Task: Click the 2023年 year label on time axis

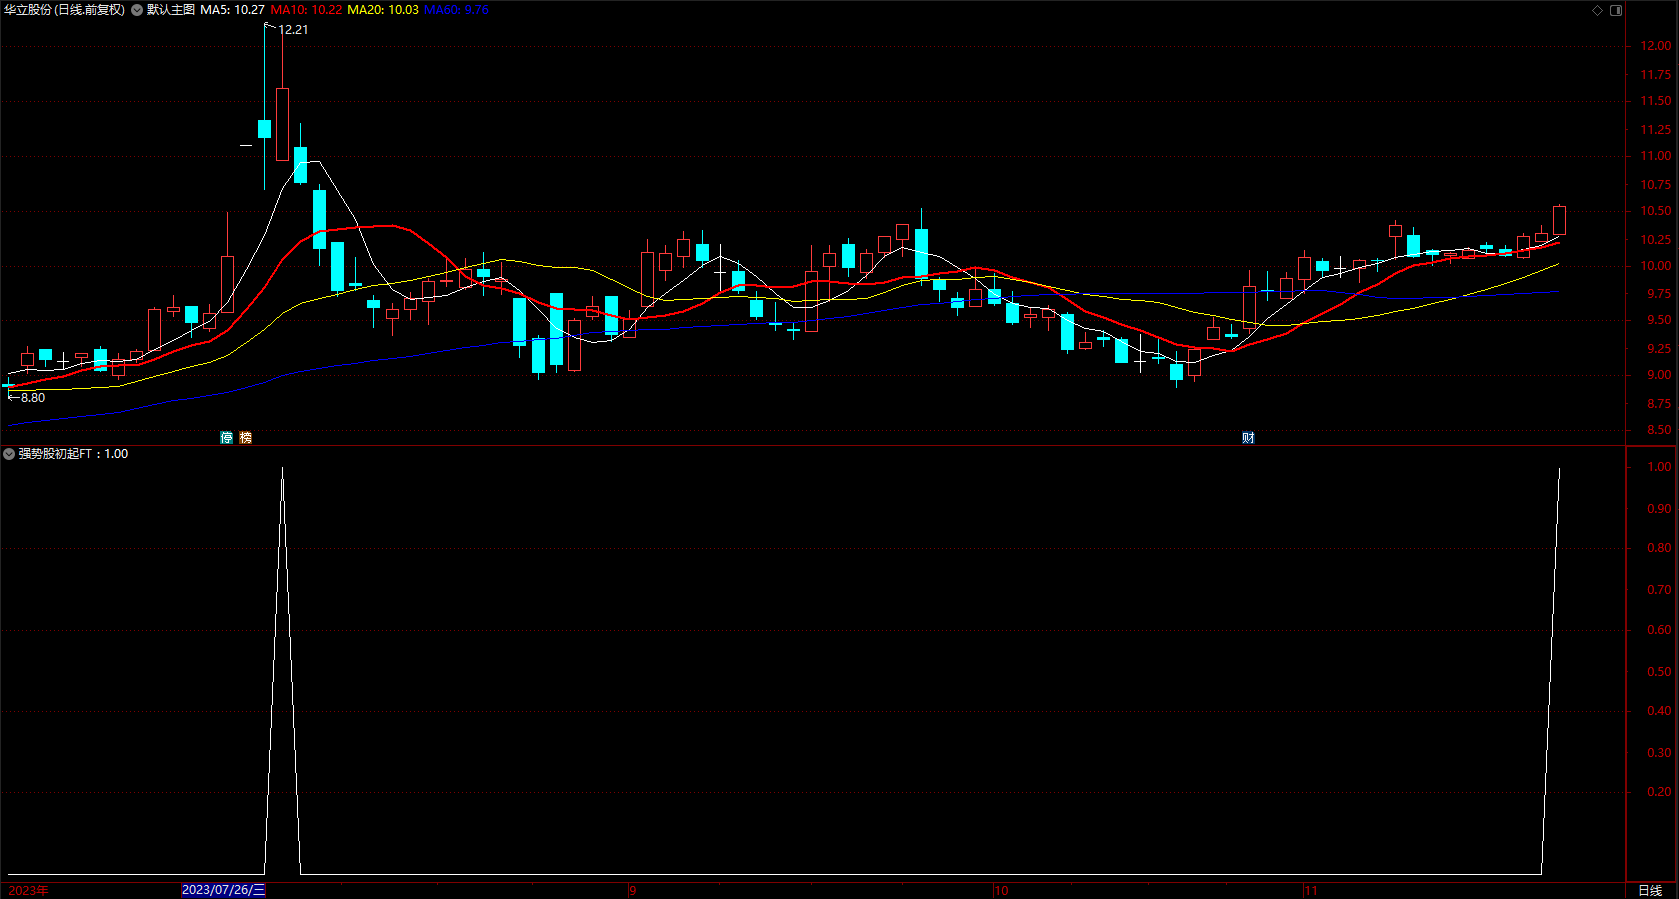Action: click(28, 891)
